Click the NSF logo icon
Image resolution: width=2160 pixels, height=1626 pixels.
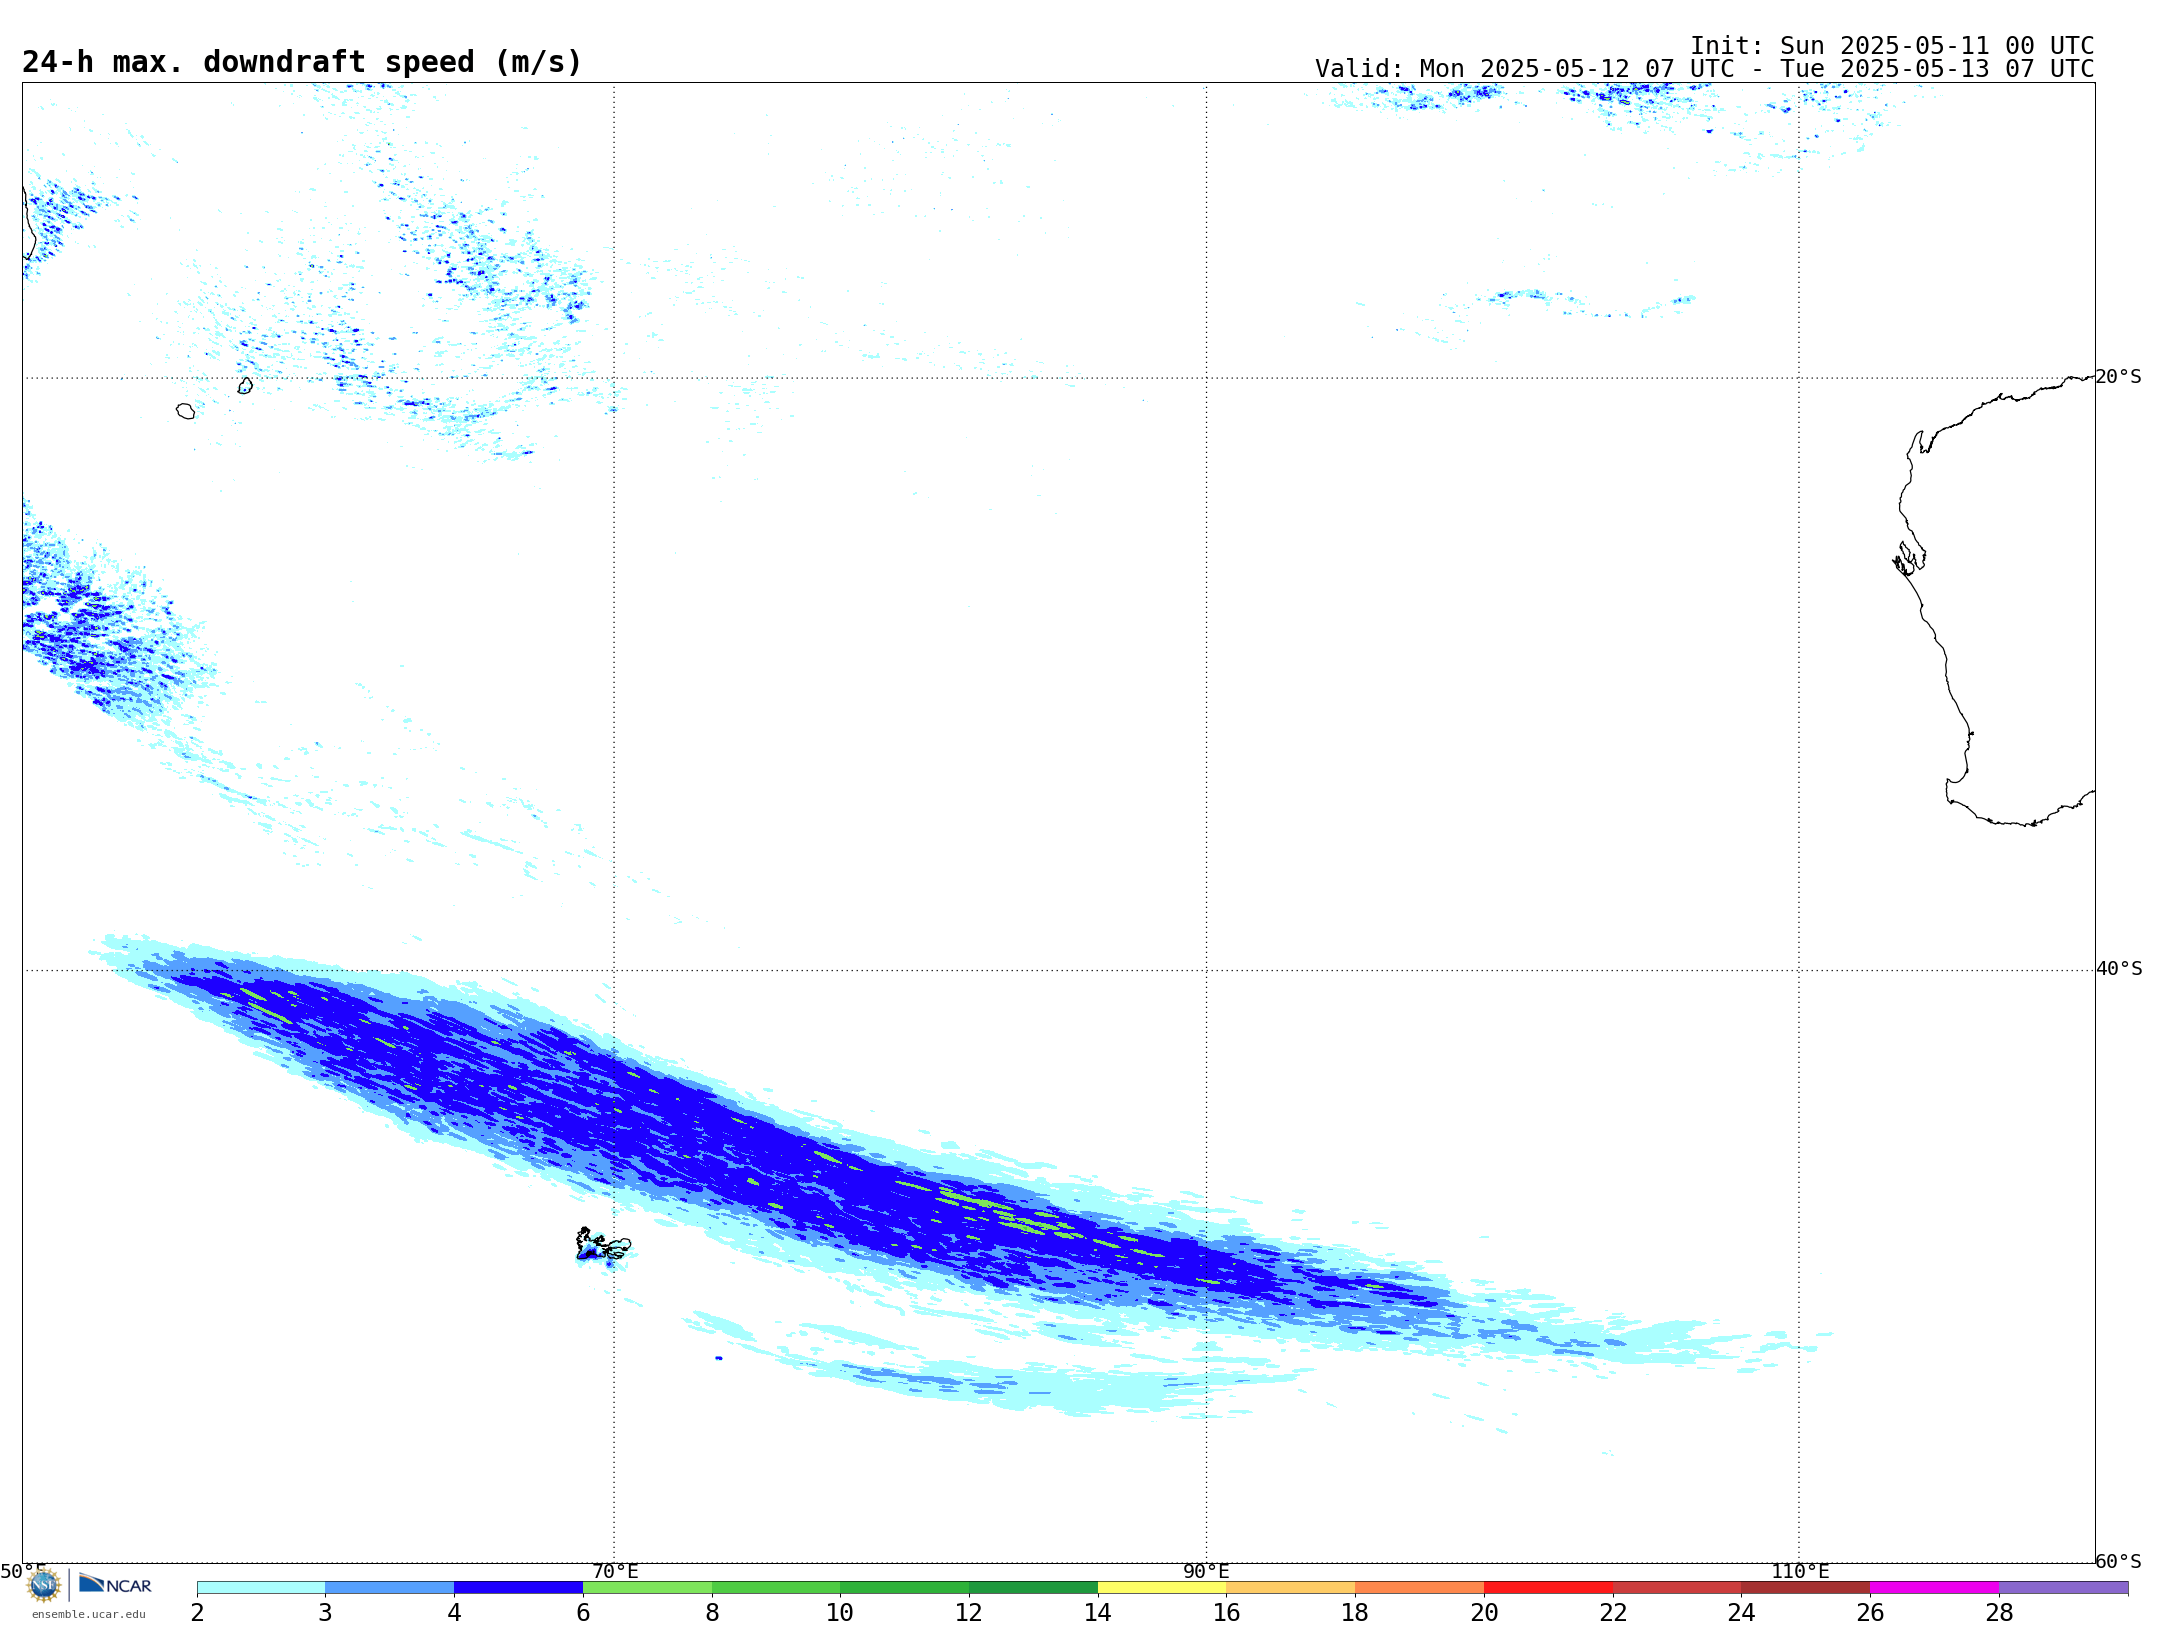pos(44,1584)
